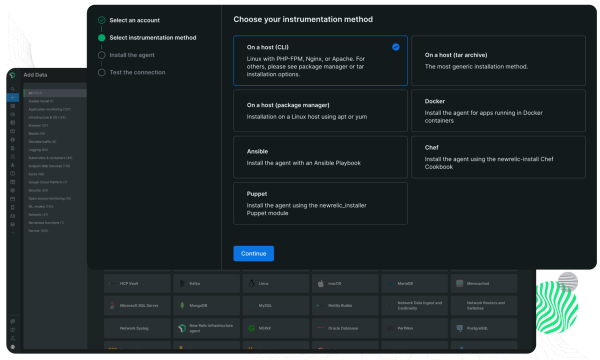600x360 pixels.
Task: Select the Chef instrumentation option
Action: point(498,157)
